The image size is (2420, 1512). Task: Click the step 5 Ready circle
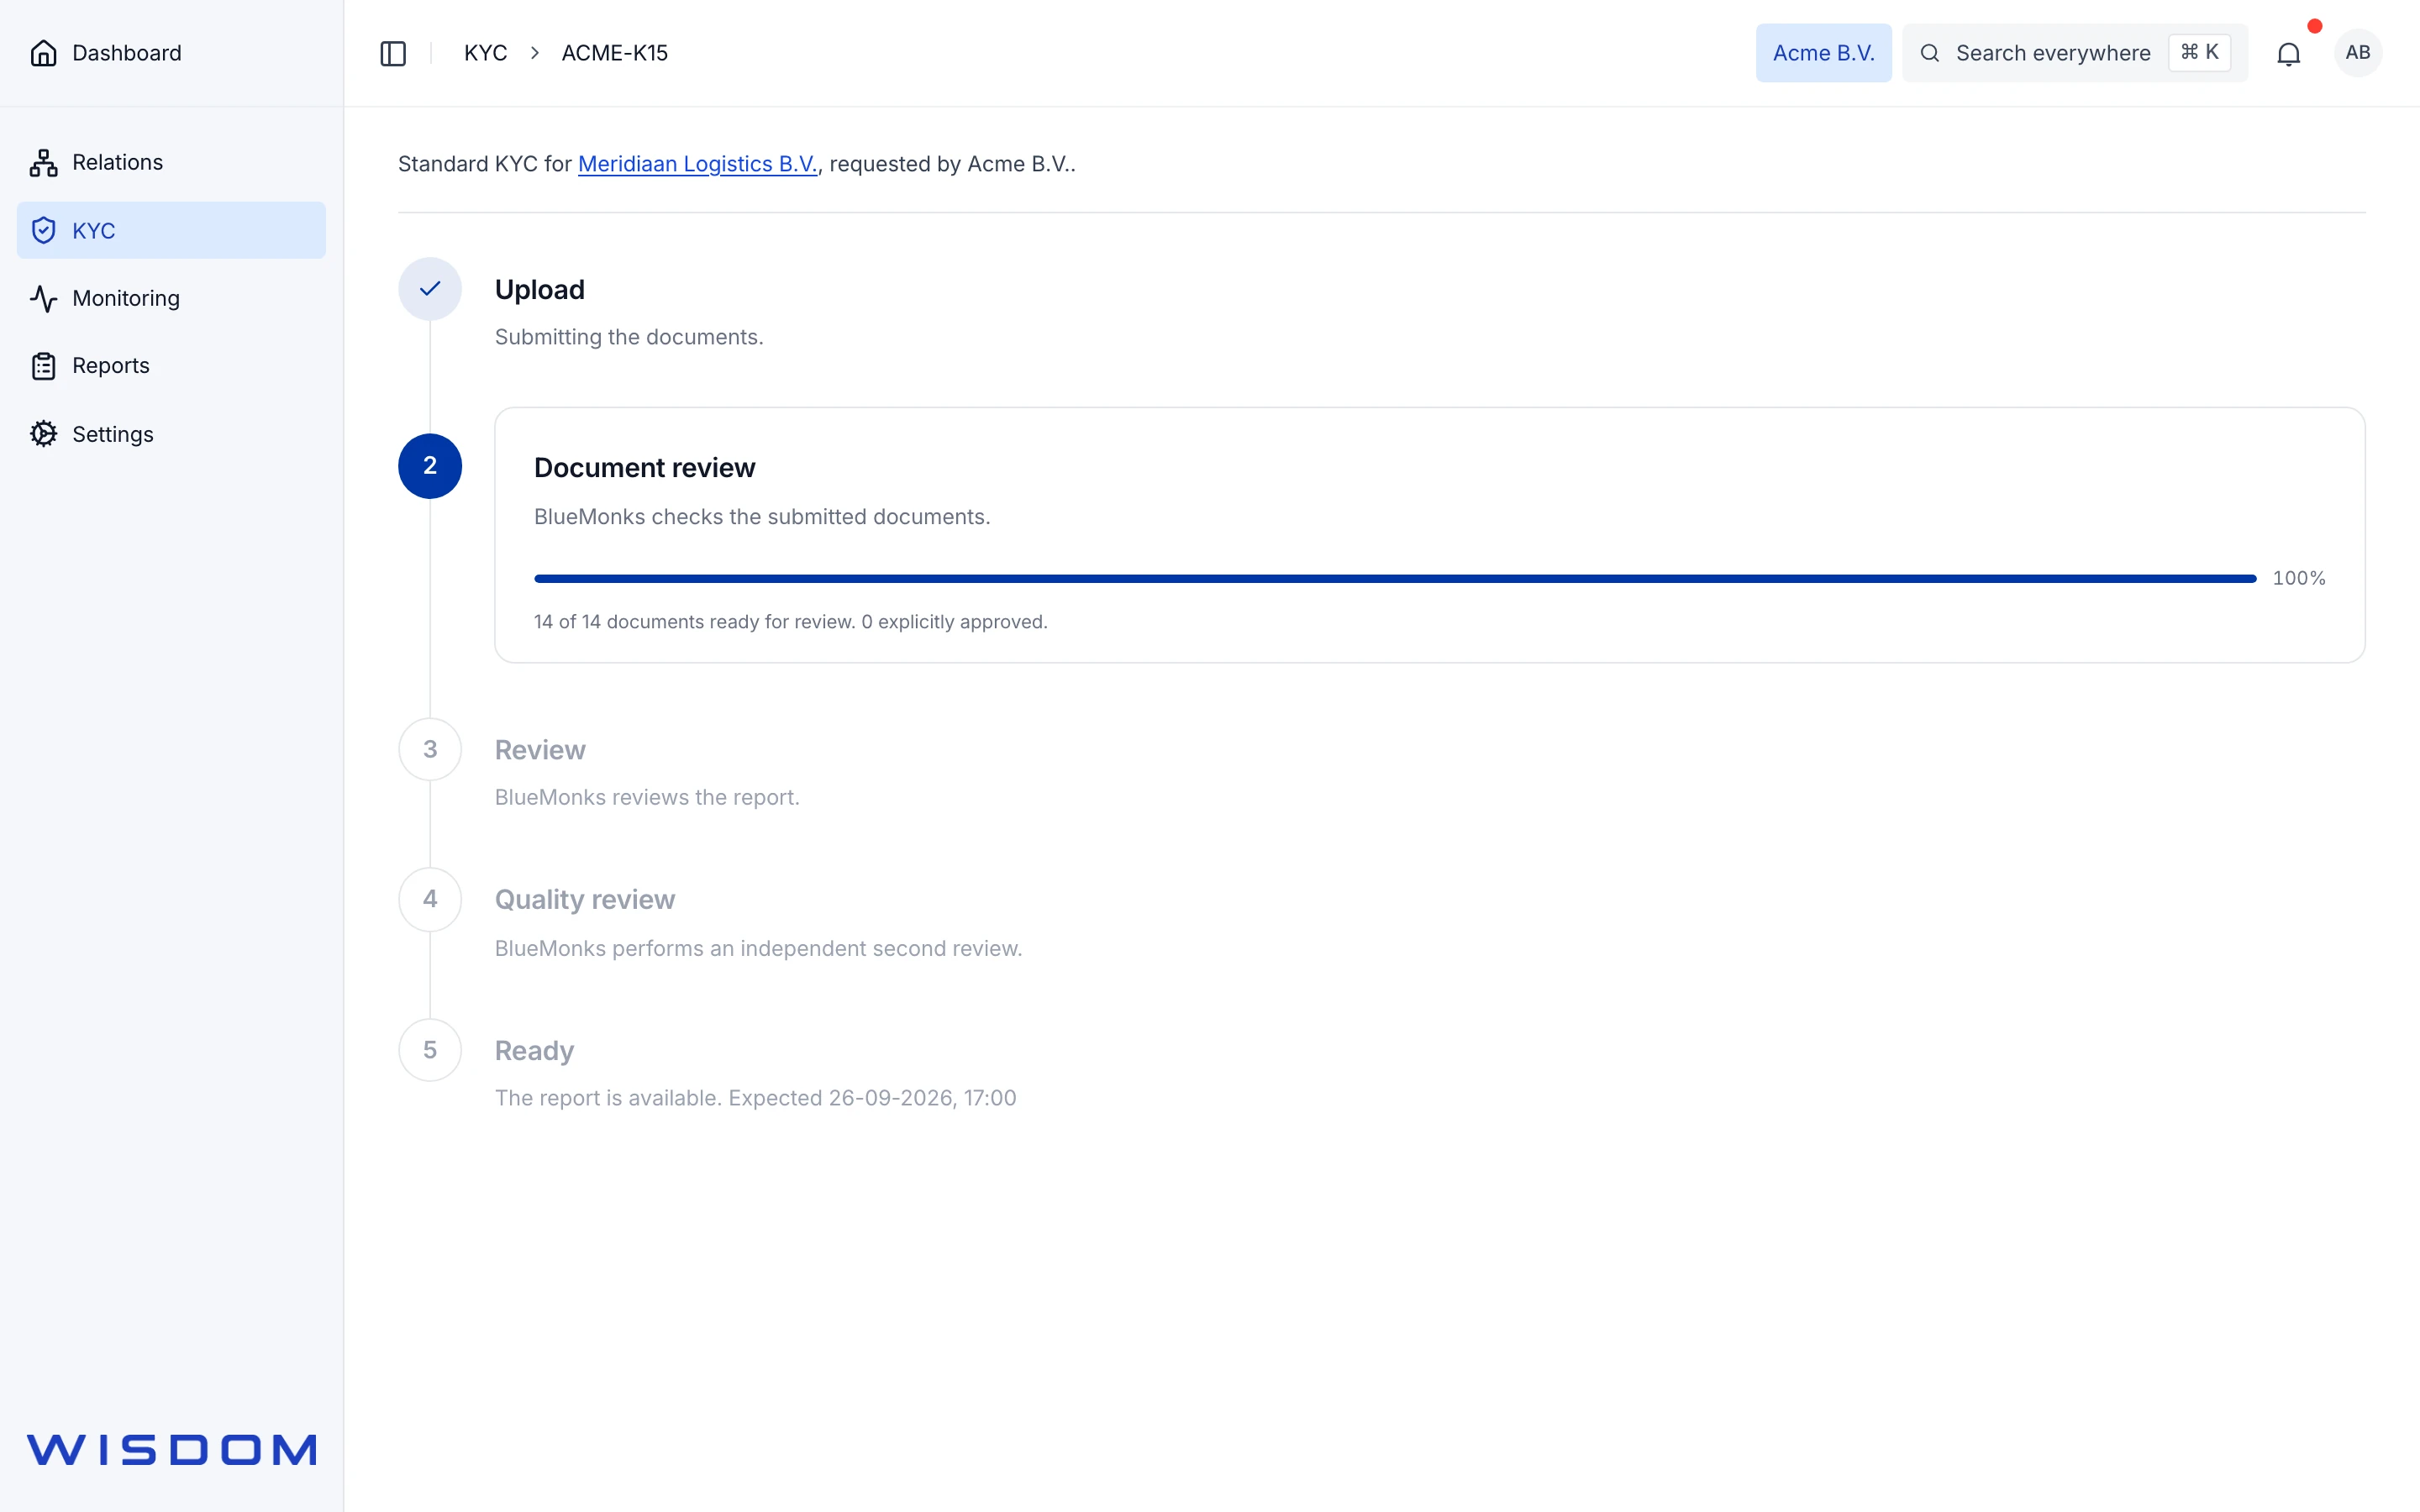point(430,1050)
